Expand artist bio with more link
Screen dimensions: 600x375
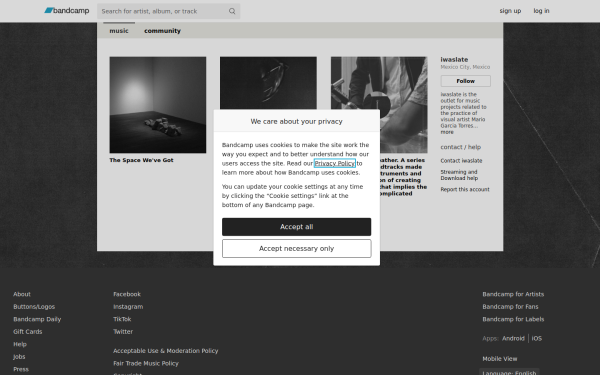tap(447, 132)
